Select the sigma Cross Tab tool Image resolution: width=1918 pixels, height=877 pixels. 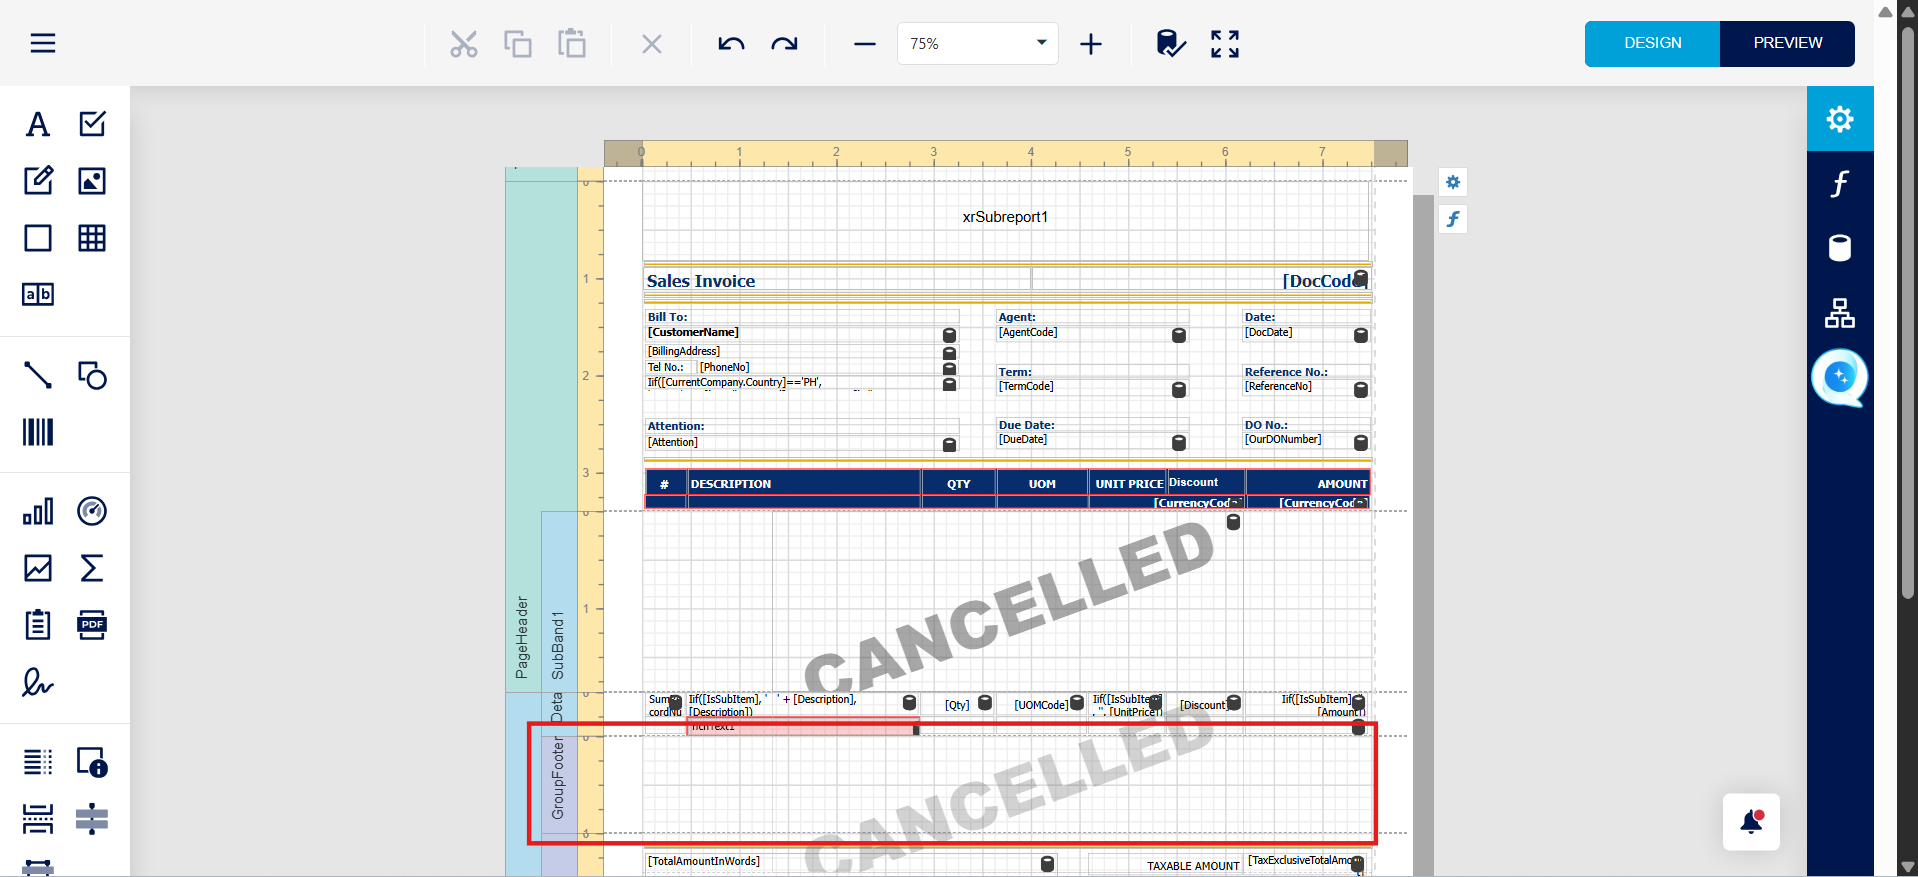(x=92, y=568)
